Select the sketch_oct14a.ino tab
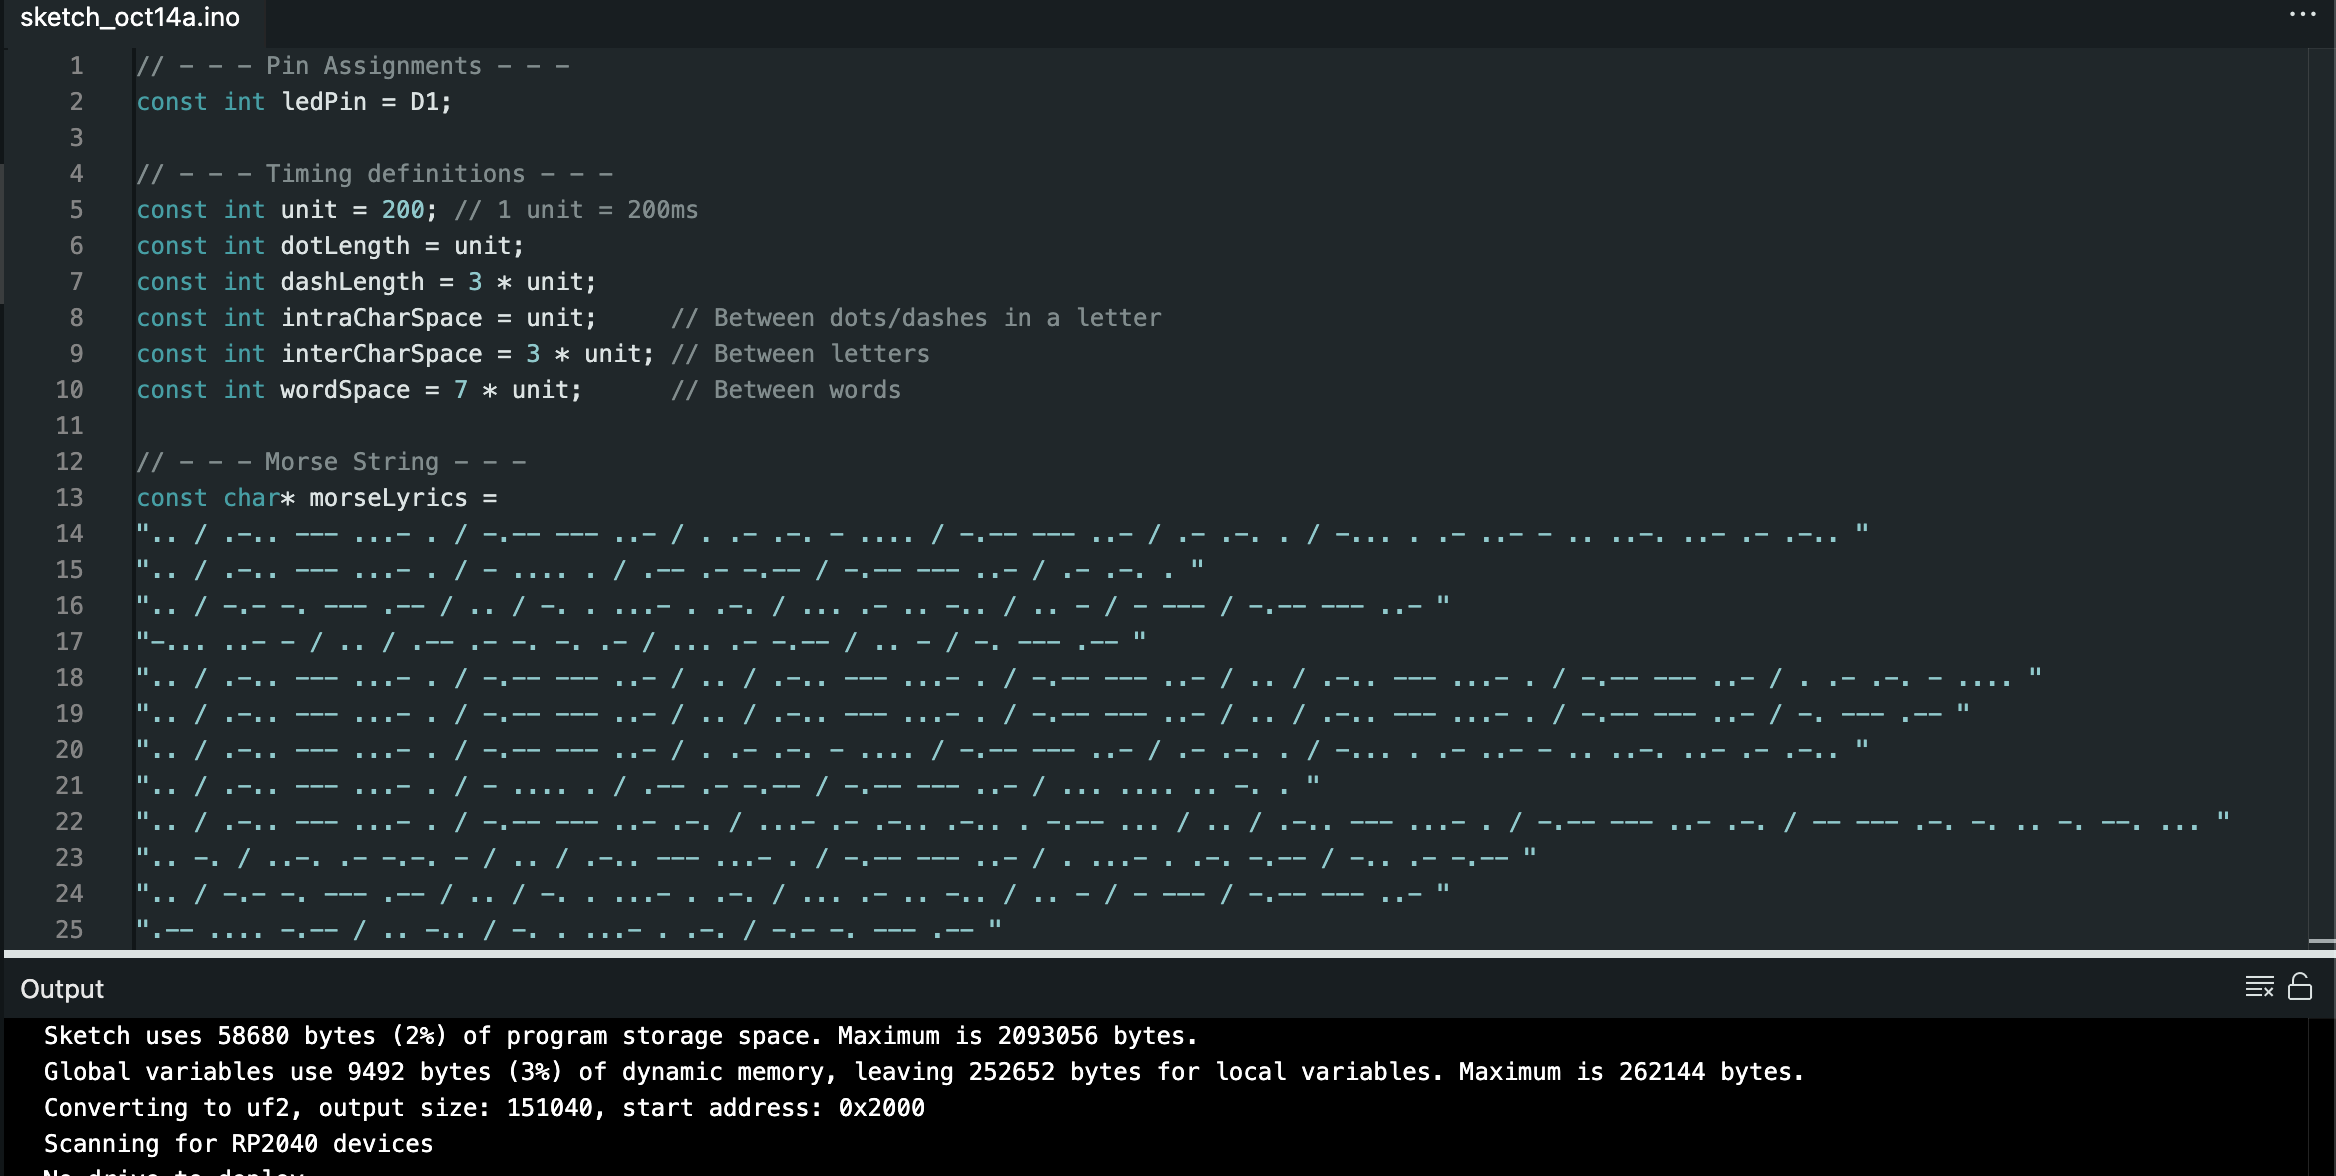Viewport: 2336px width, 1176px height. point(130,17)
